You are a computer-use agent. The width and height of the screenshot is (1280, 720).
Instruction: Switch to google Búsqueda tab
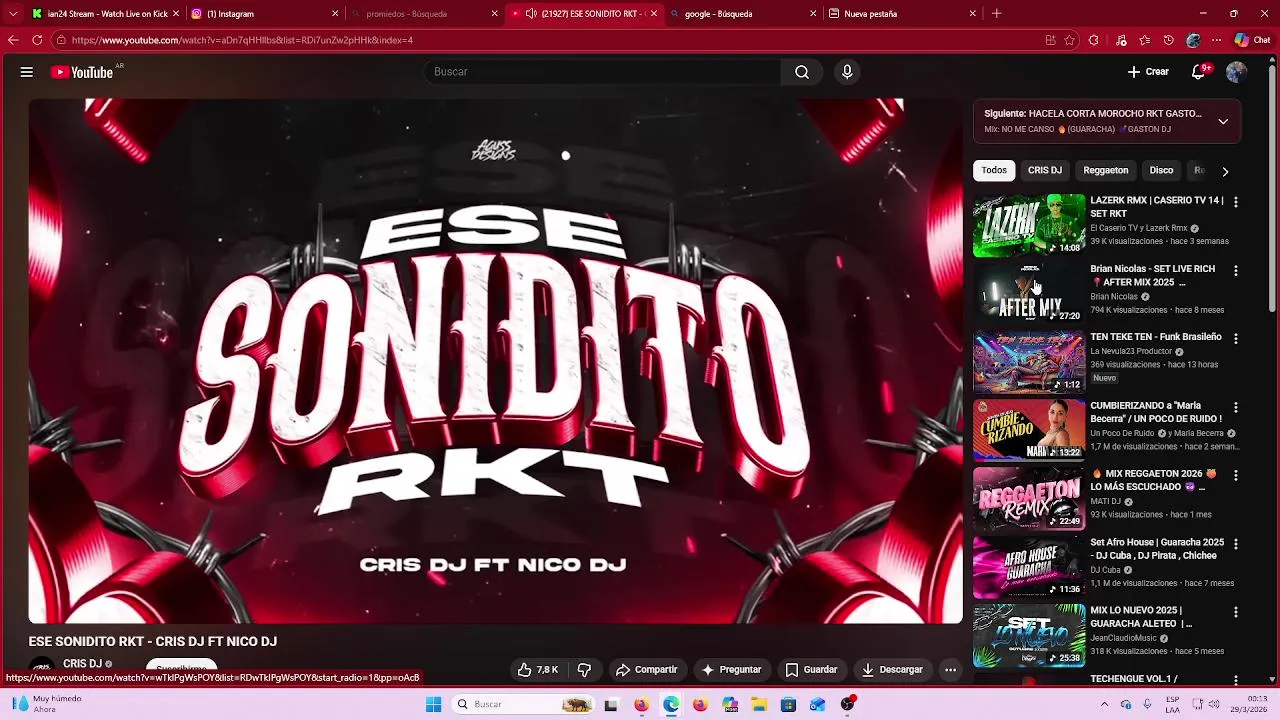[742, 14]
